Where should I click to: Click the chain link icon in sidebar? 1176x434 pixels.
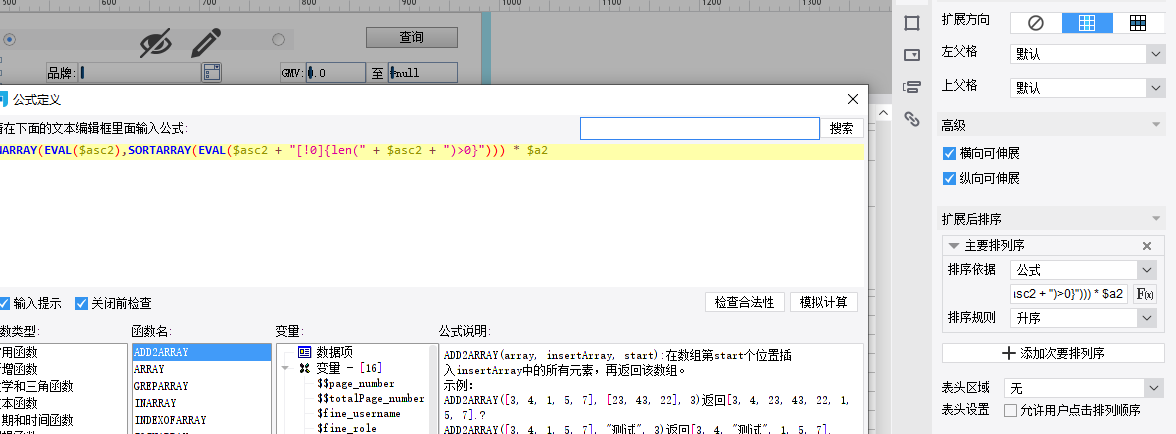coord(911,119)
